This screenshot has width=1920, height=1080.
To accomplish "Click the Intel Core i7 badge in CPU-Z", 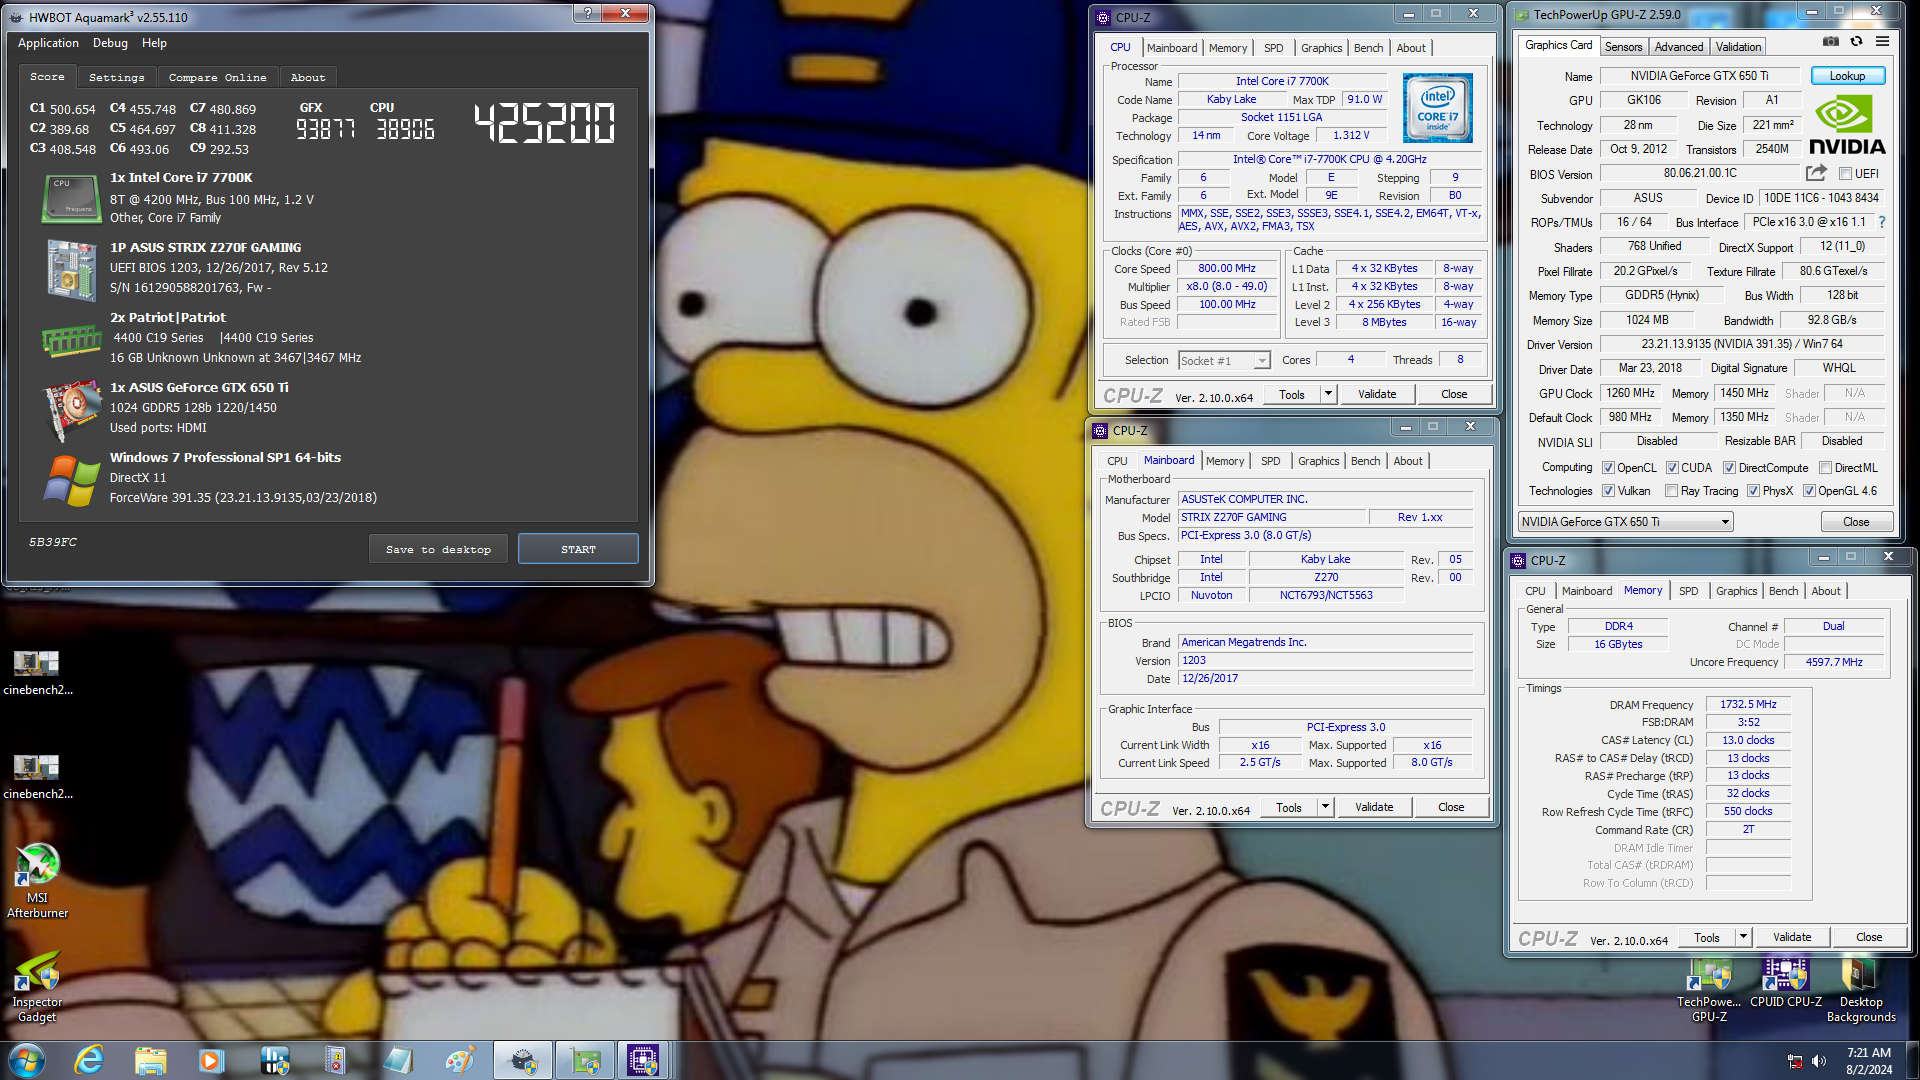I will tap(1437, 107).
